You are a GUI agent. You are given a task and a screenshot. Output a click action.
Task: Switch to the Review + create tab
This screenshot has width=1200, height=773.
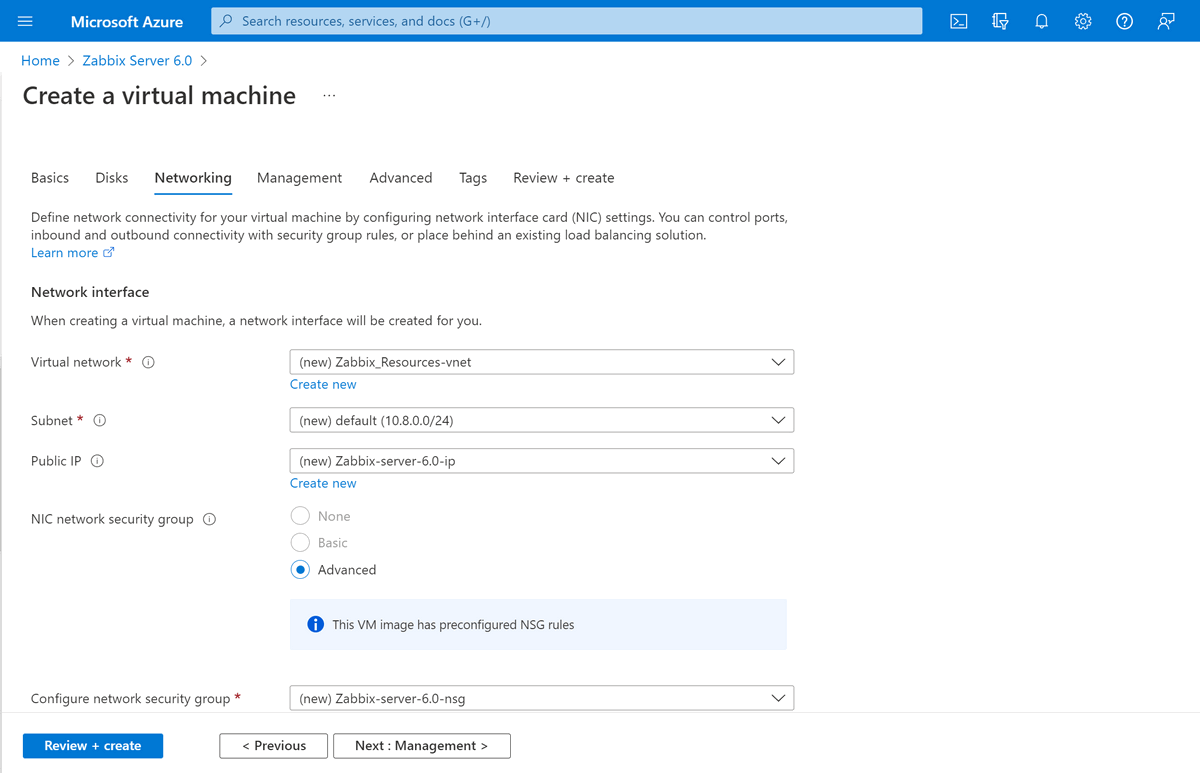564,178
